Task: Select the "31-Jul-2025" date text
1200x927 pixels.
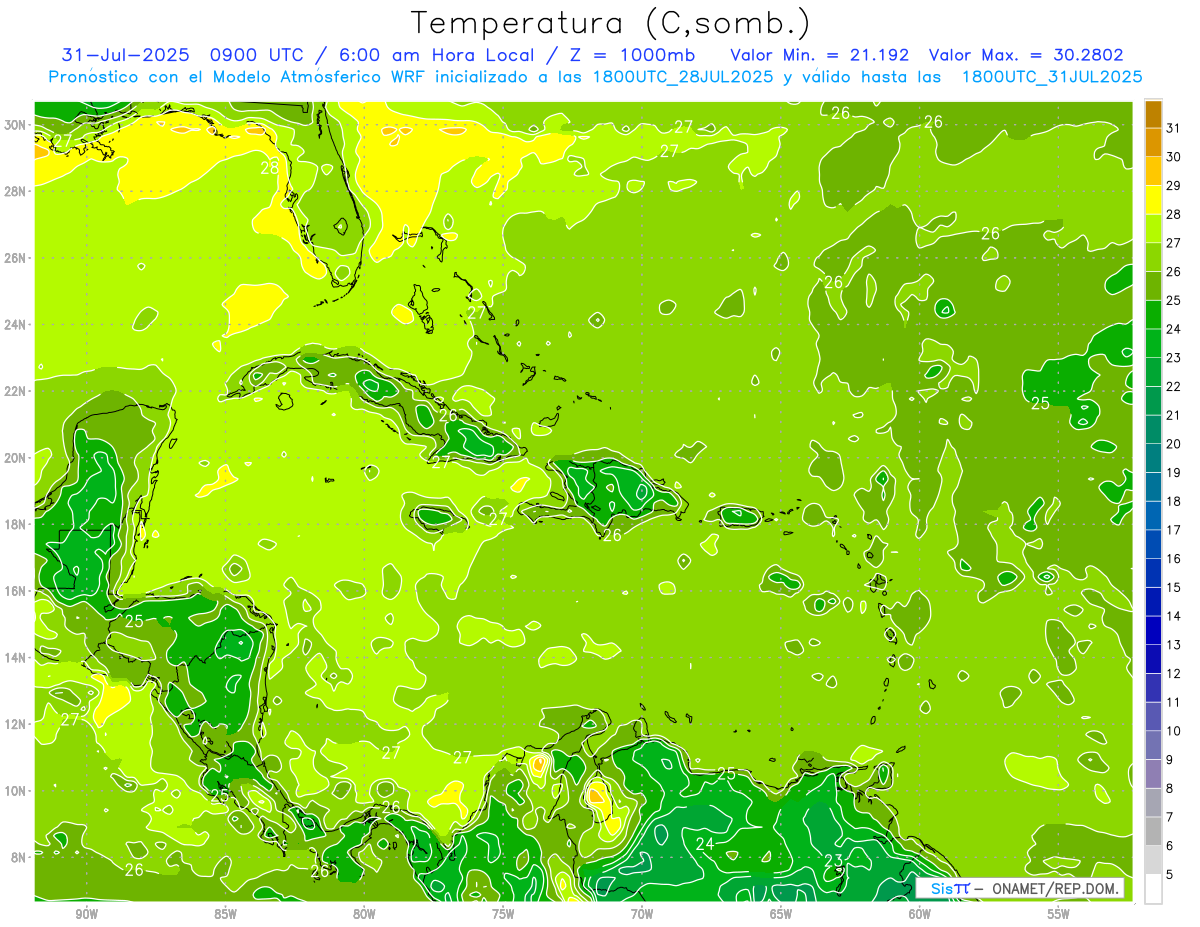Action: [x=126, y=54]
